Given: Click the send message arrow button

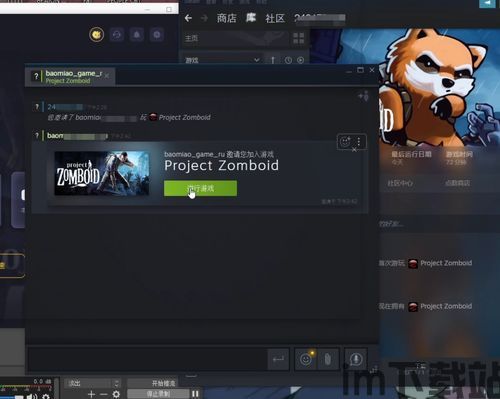Looking at the screenshot, I should point(278,359).
